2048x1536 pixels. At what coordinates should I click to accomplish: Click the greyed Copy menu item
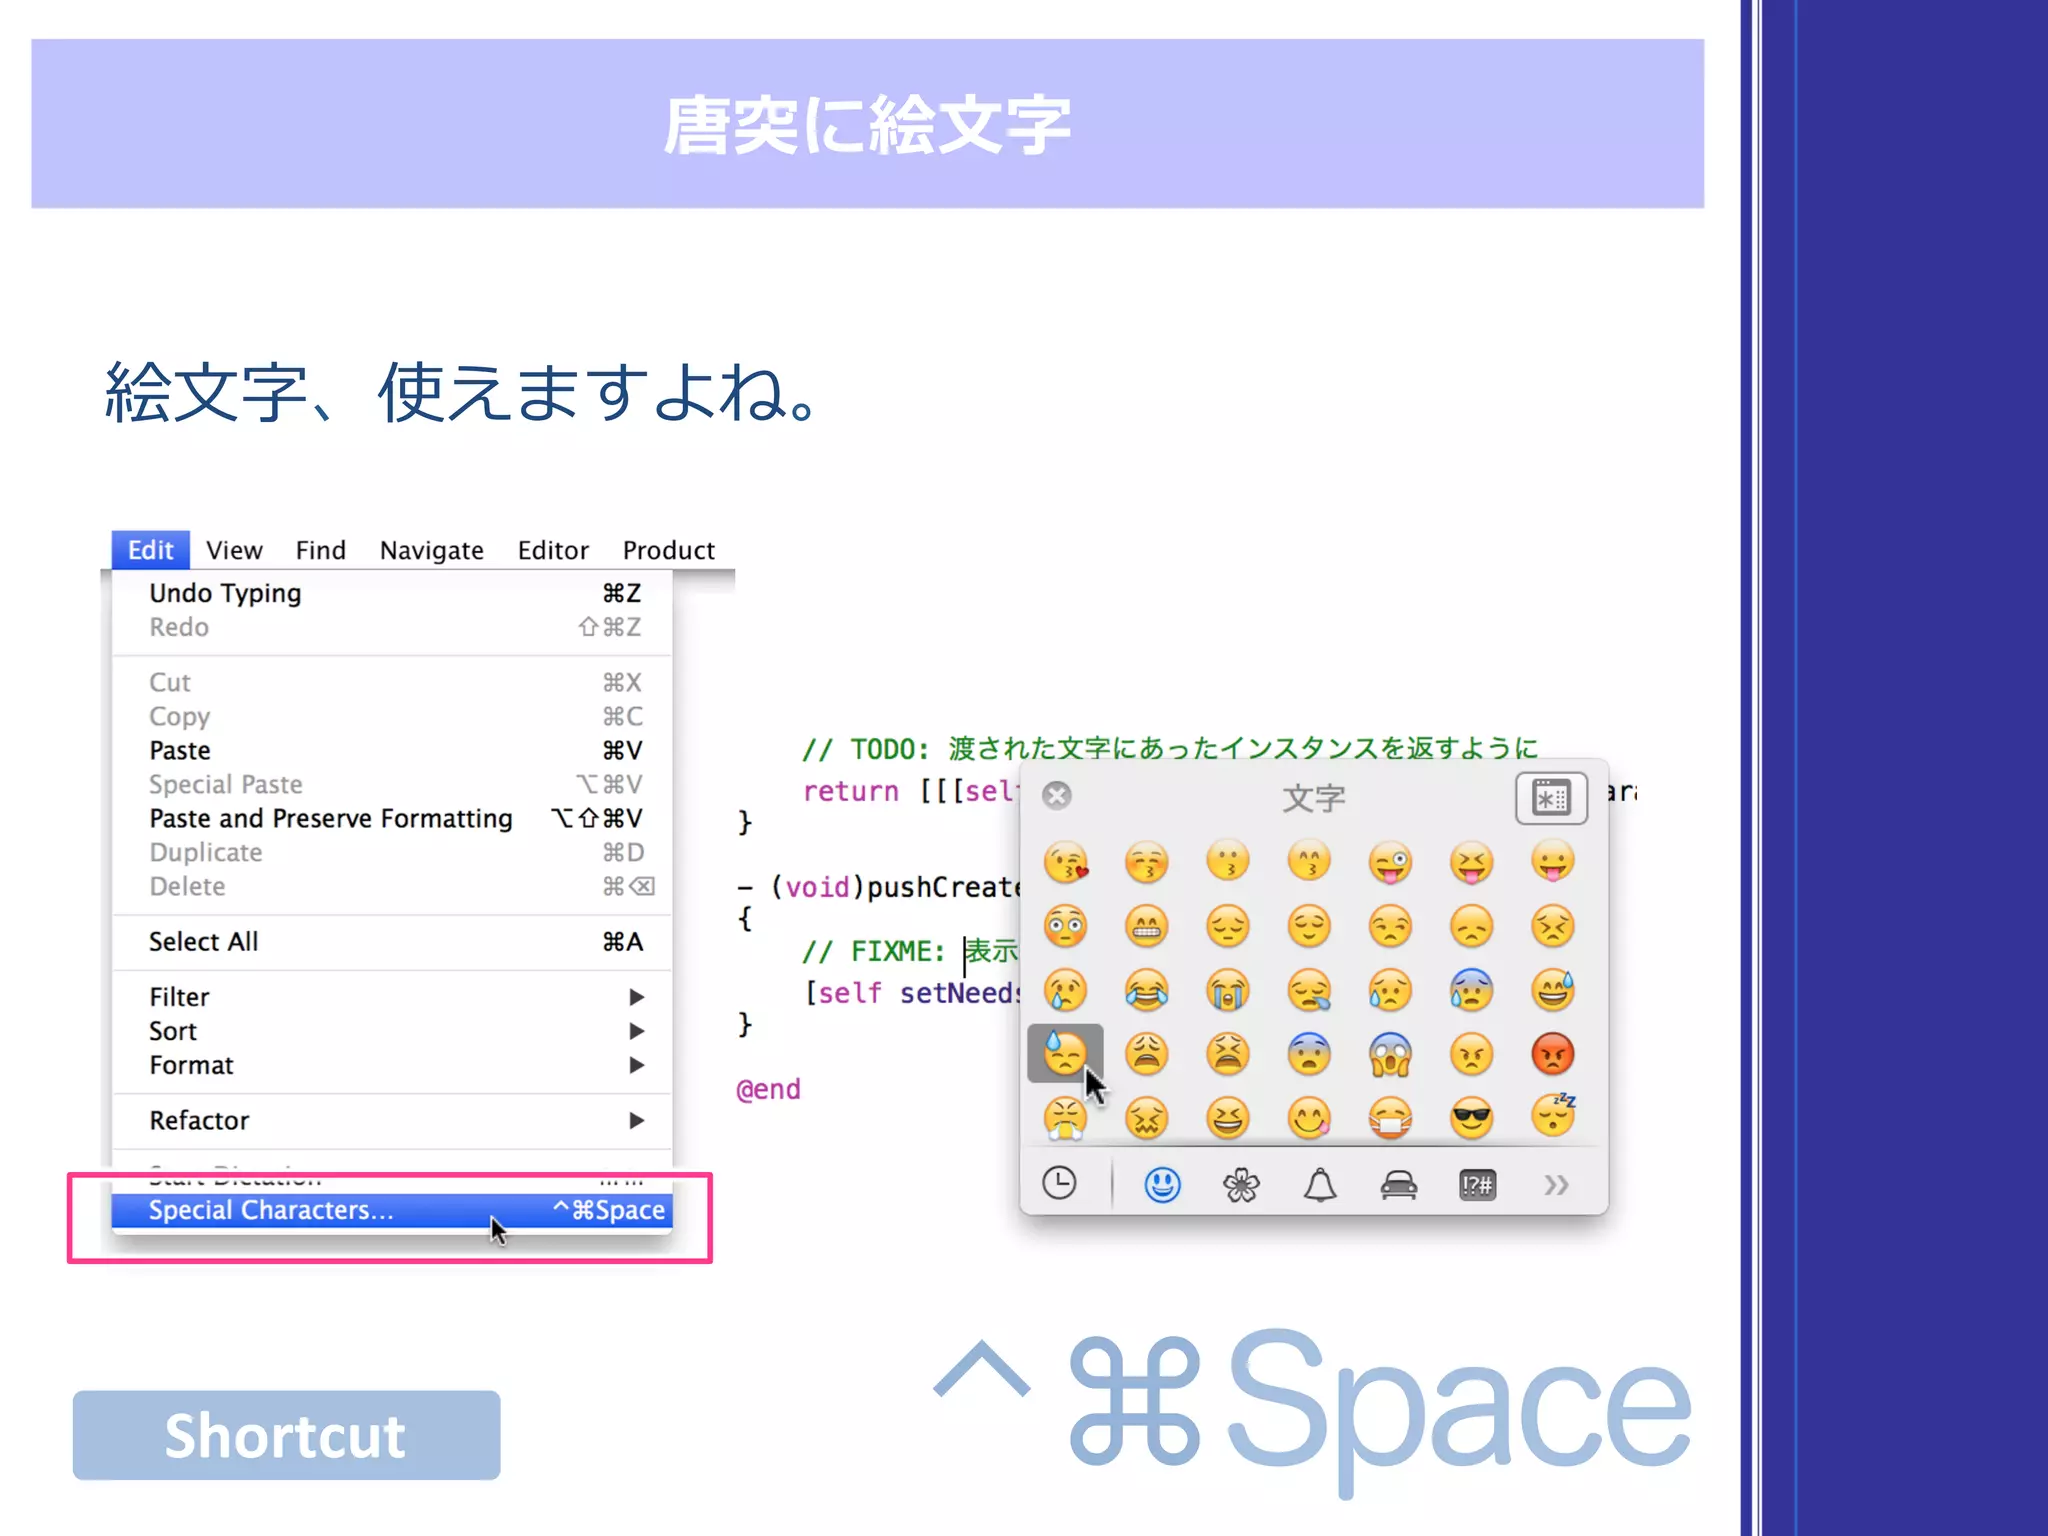[392, 716]
